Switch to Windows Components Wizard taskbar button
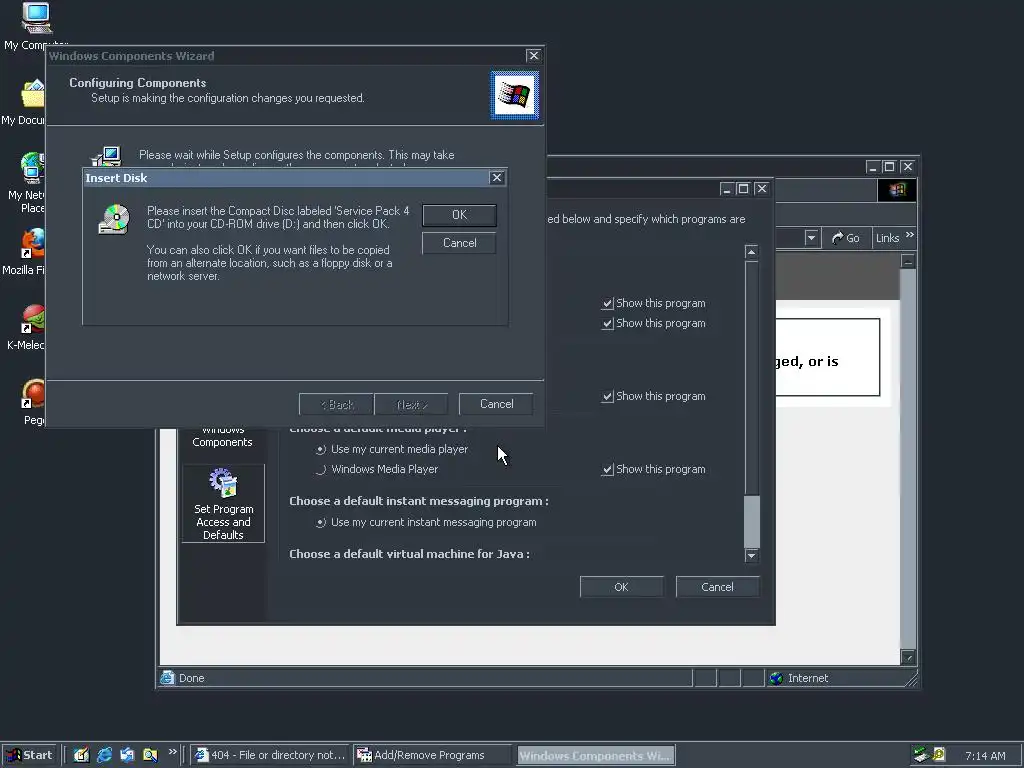Image resolution: width=1024 pixels, height=768 pixels. coord(596,756)
